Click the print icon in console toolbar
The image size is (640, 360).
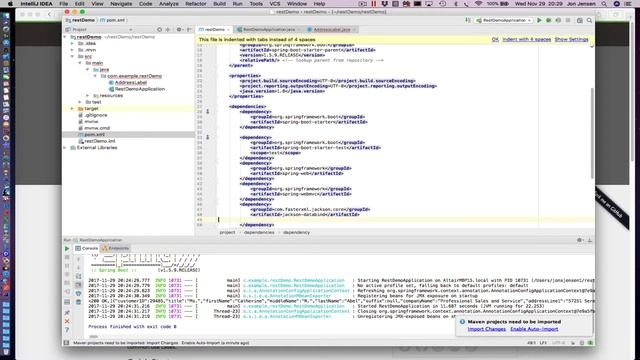[78, 293]
